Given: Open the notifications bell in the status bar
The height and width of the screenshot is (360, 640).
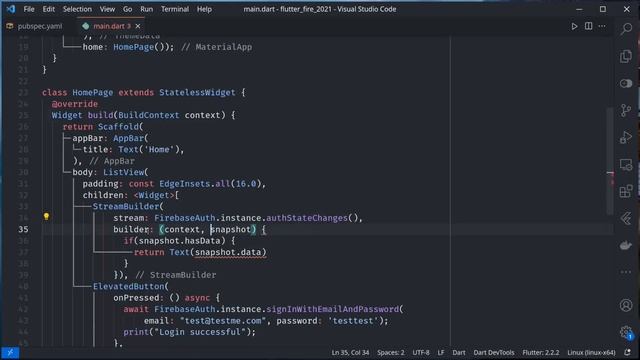Looking at the screenshot, I should click(627, 352).
